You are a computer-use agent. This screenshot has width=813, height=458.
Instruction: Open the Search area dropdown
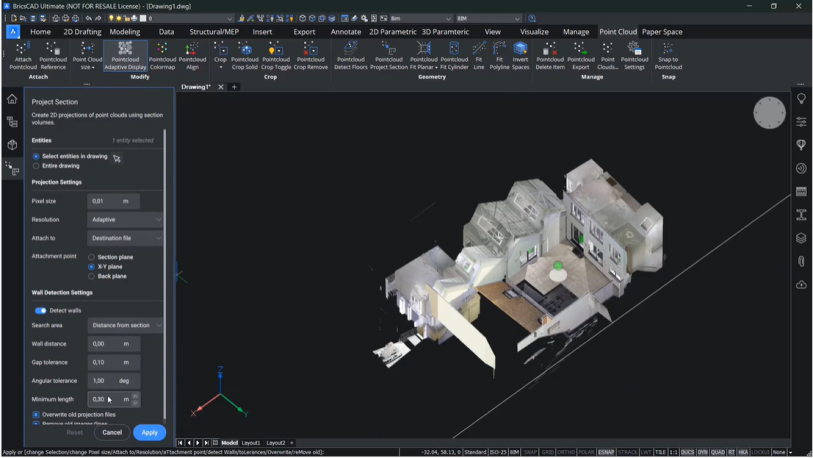pos(125,325)
